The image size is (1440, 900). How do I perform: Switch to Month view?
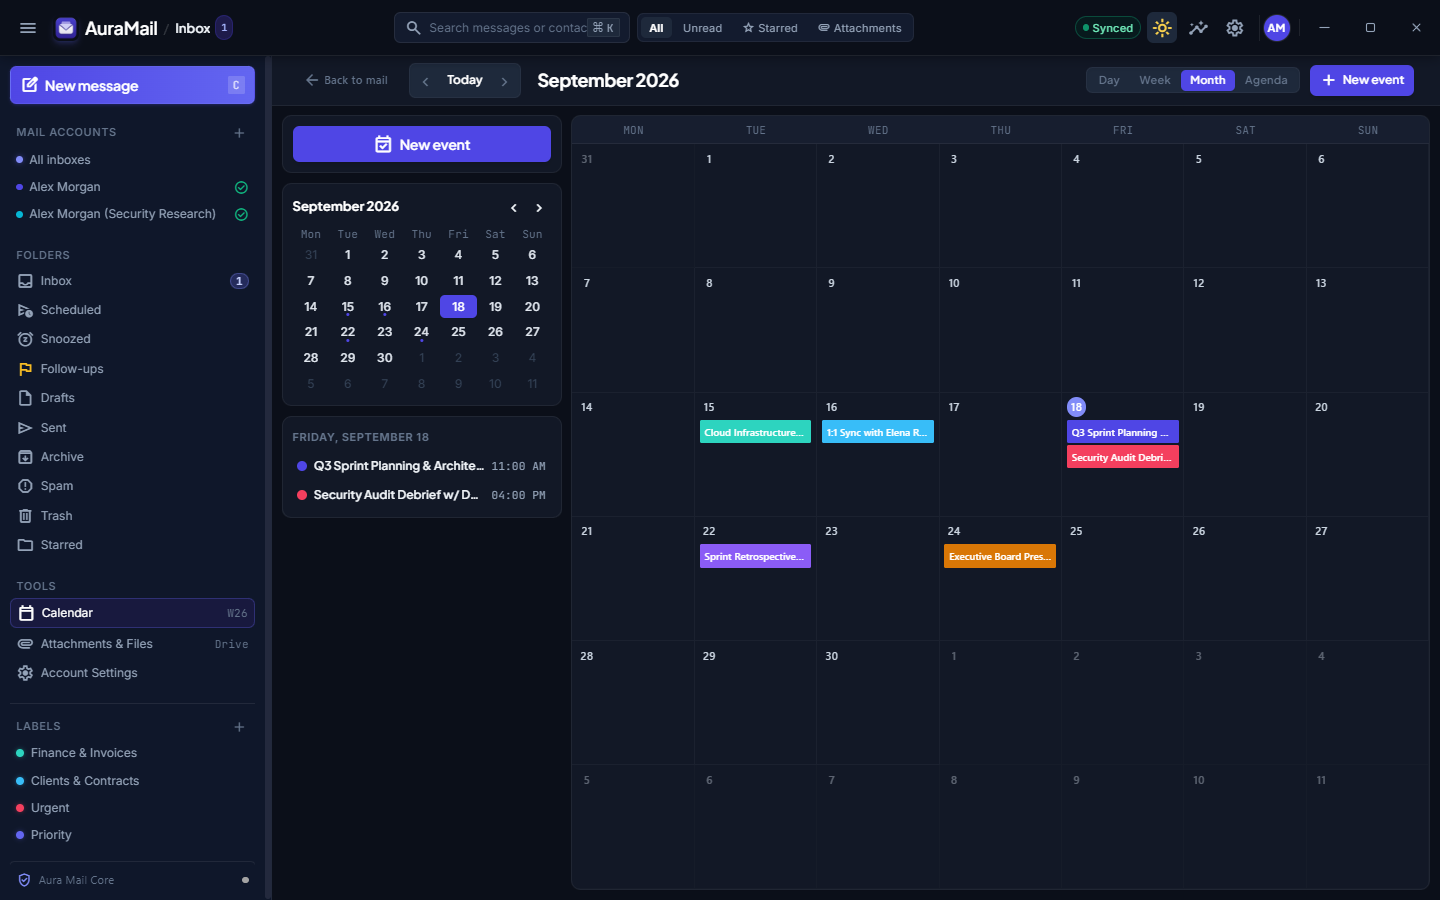coord(1208,80)
